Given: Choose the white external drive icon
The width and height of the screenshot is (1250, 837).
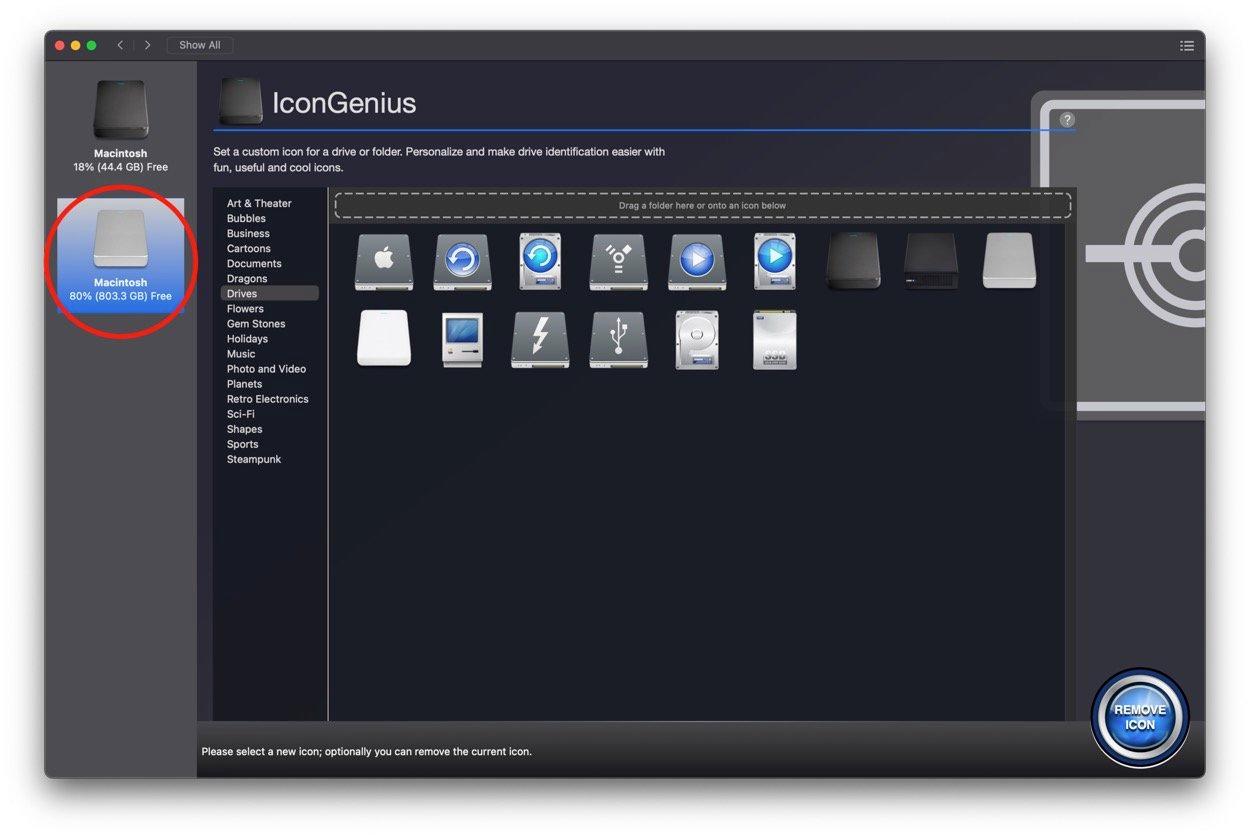Looking at the screenshot, I should pos(383,338).
